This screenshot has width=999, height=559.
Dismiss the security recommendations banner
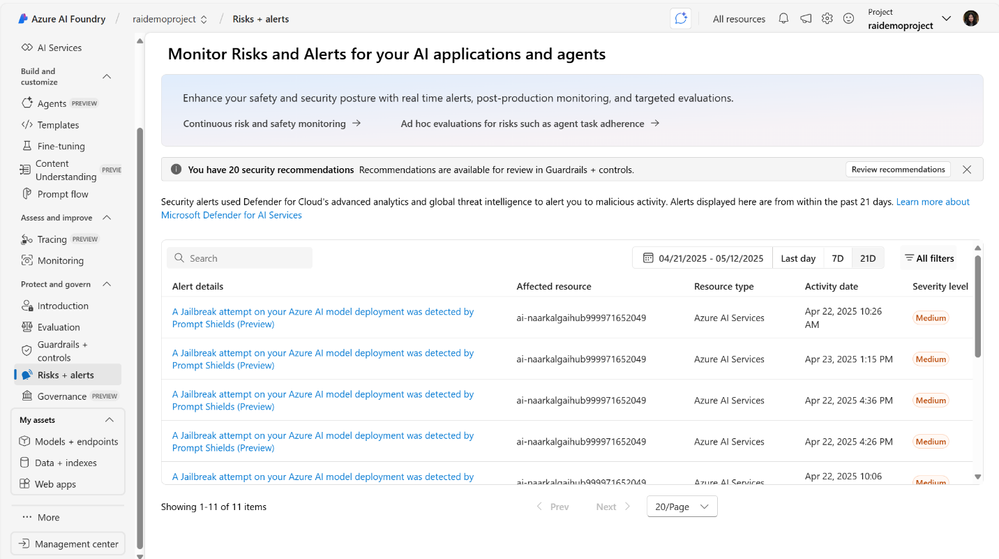click(x=967, y=170)
